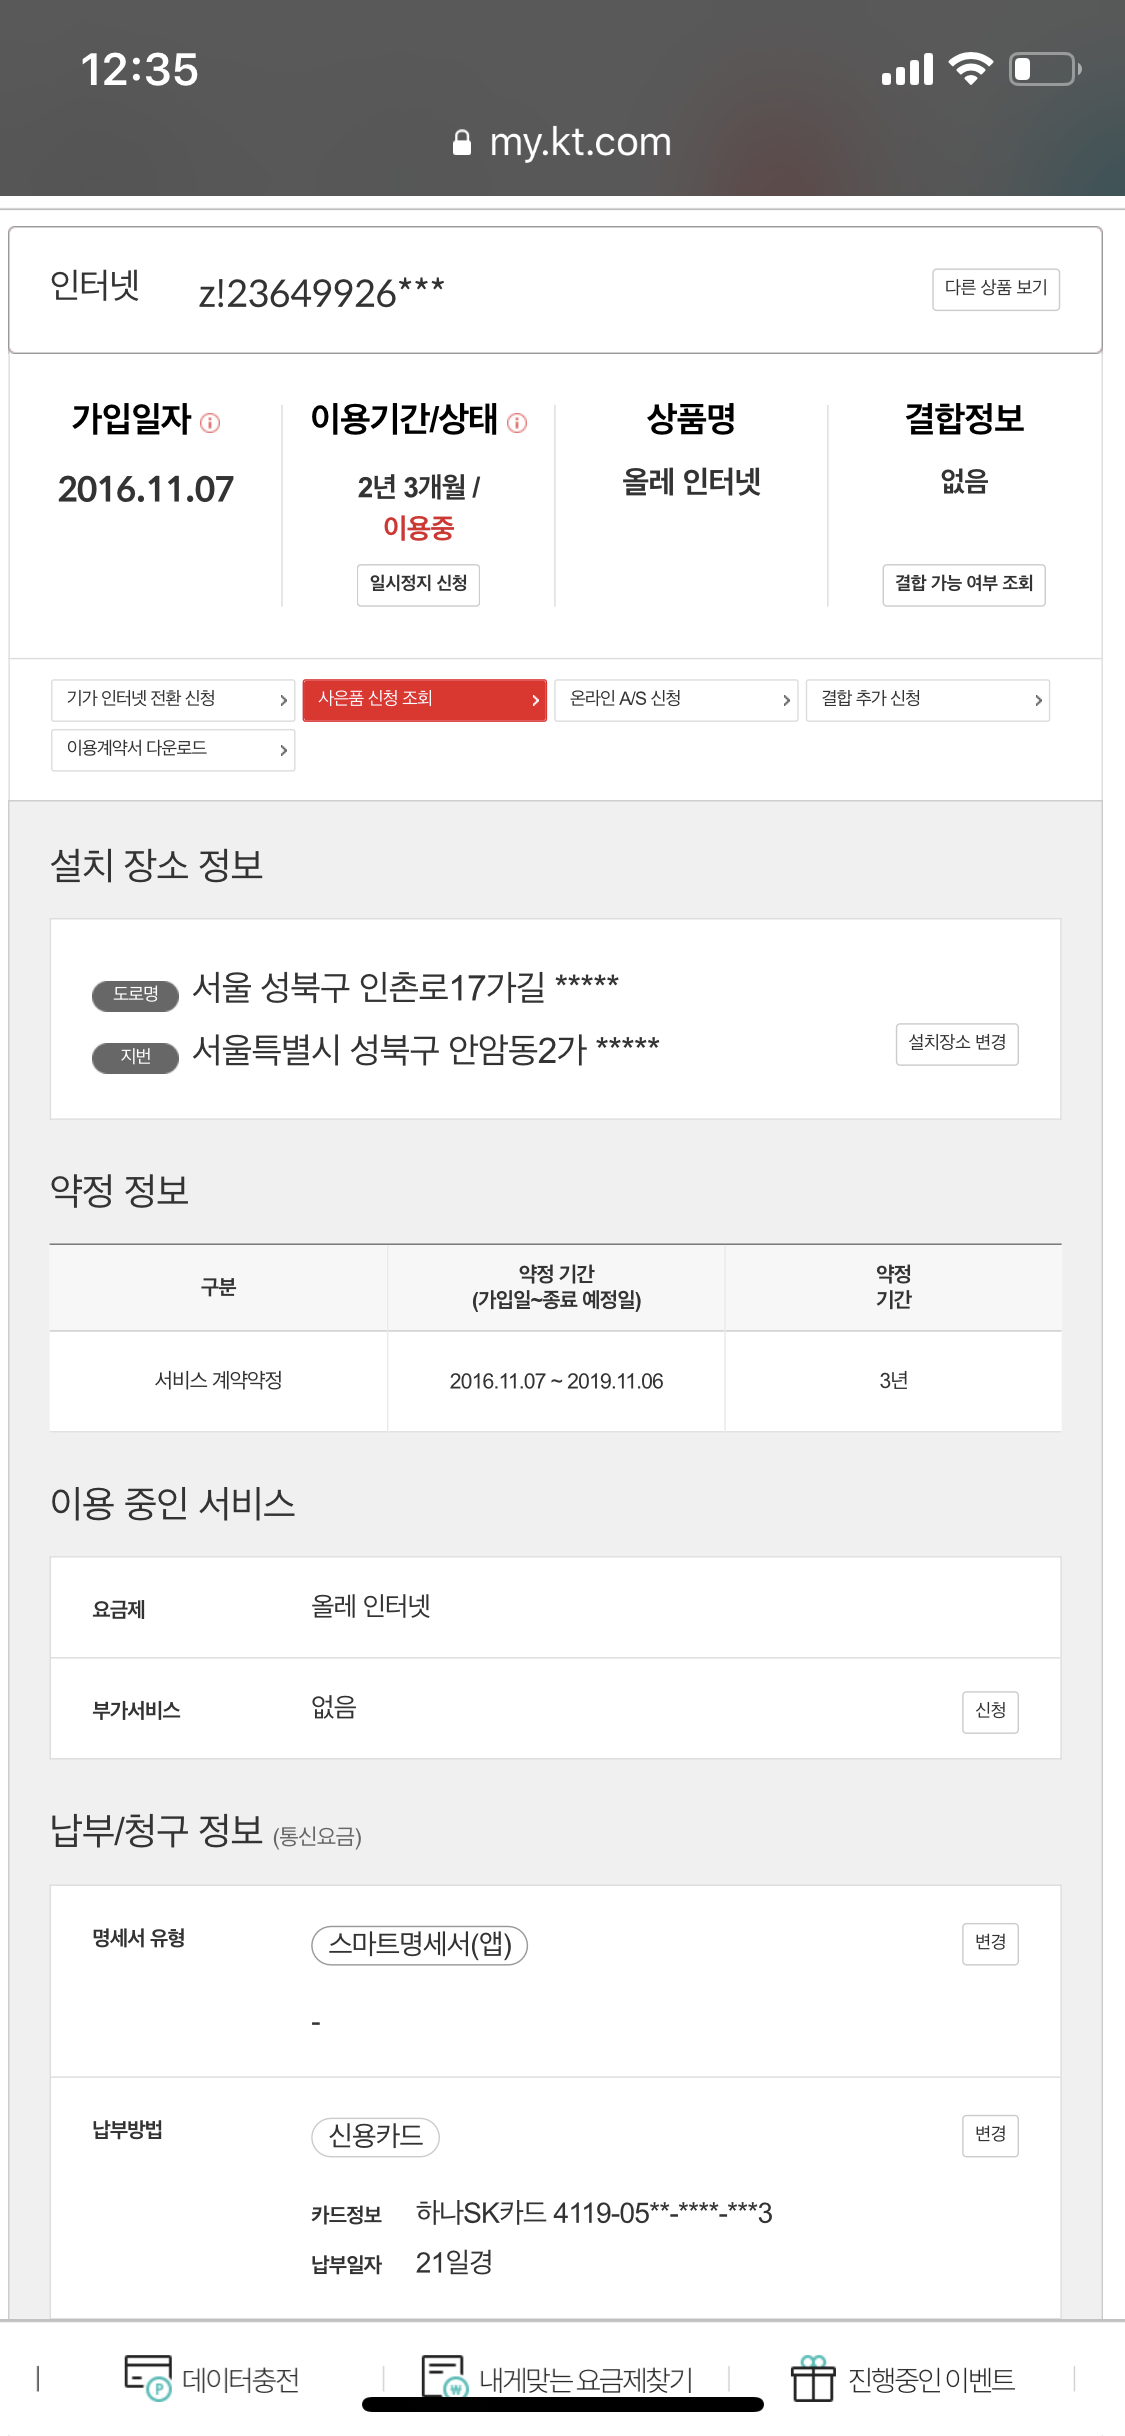
Task: Tap the info icon beside 이용기간/상태
Action: click(517, 423)
